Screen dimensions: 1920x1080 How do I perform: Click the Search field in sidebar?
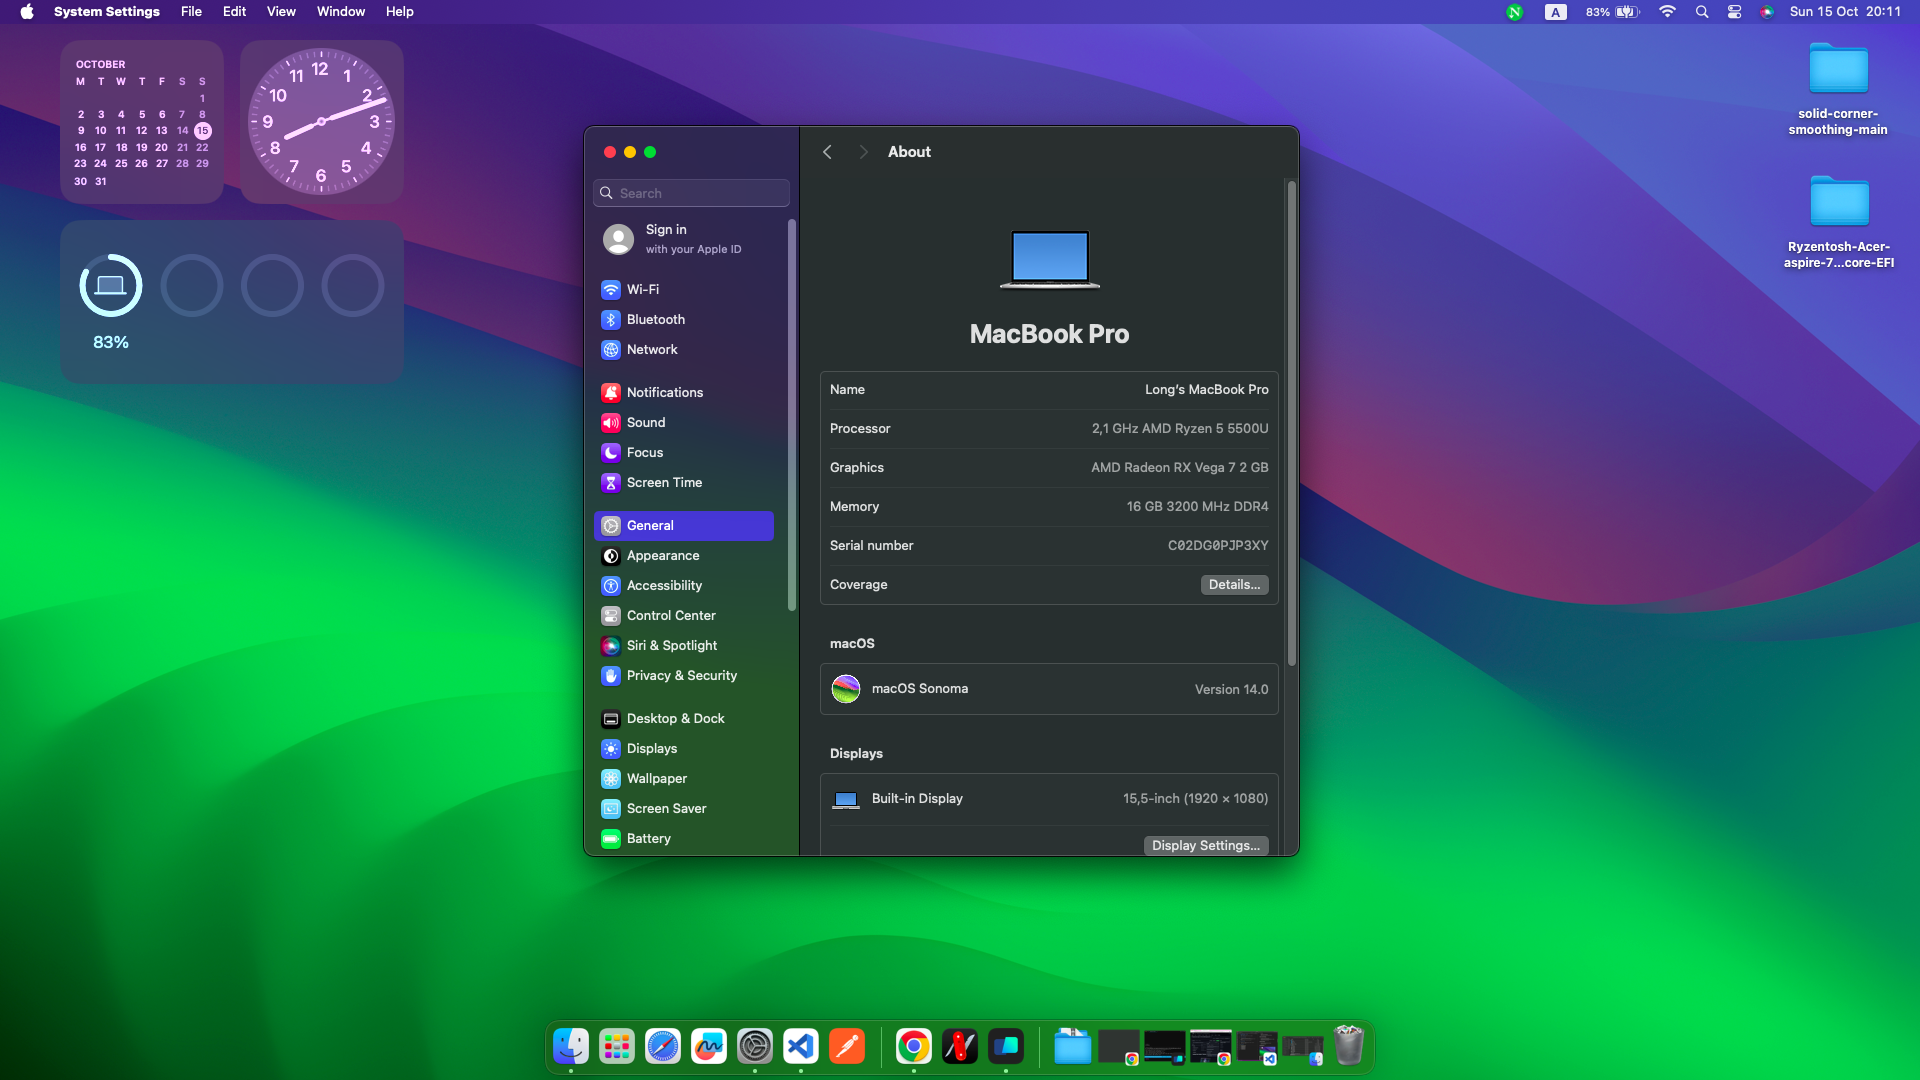tap(692, 194)
